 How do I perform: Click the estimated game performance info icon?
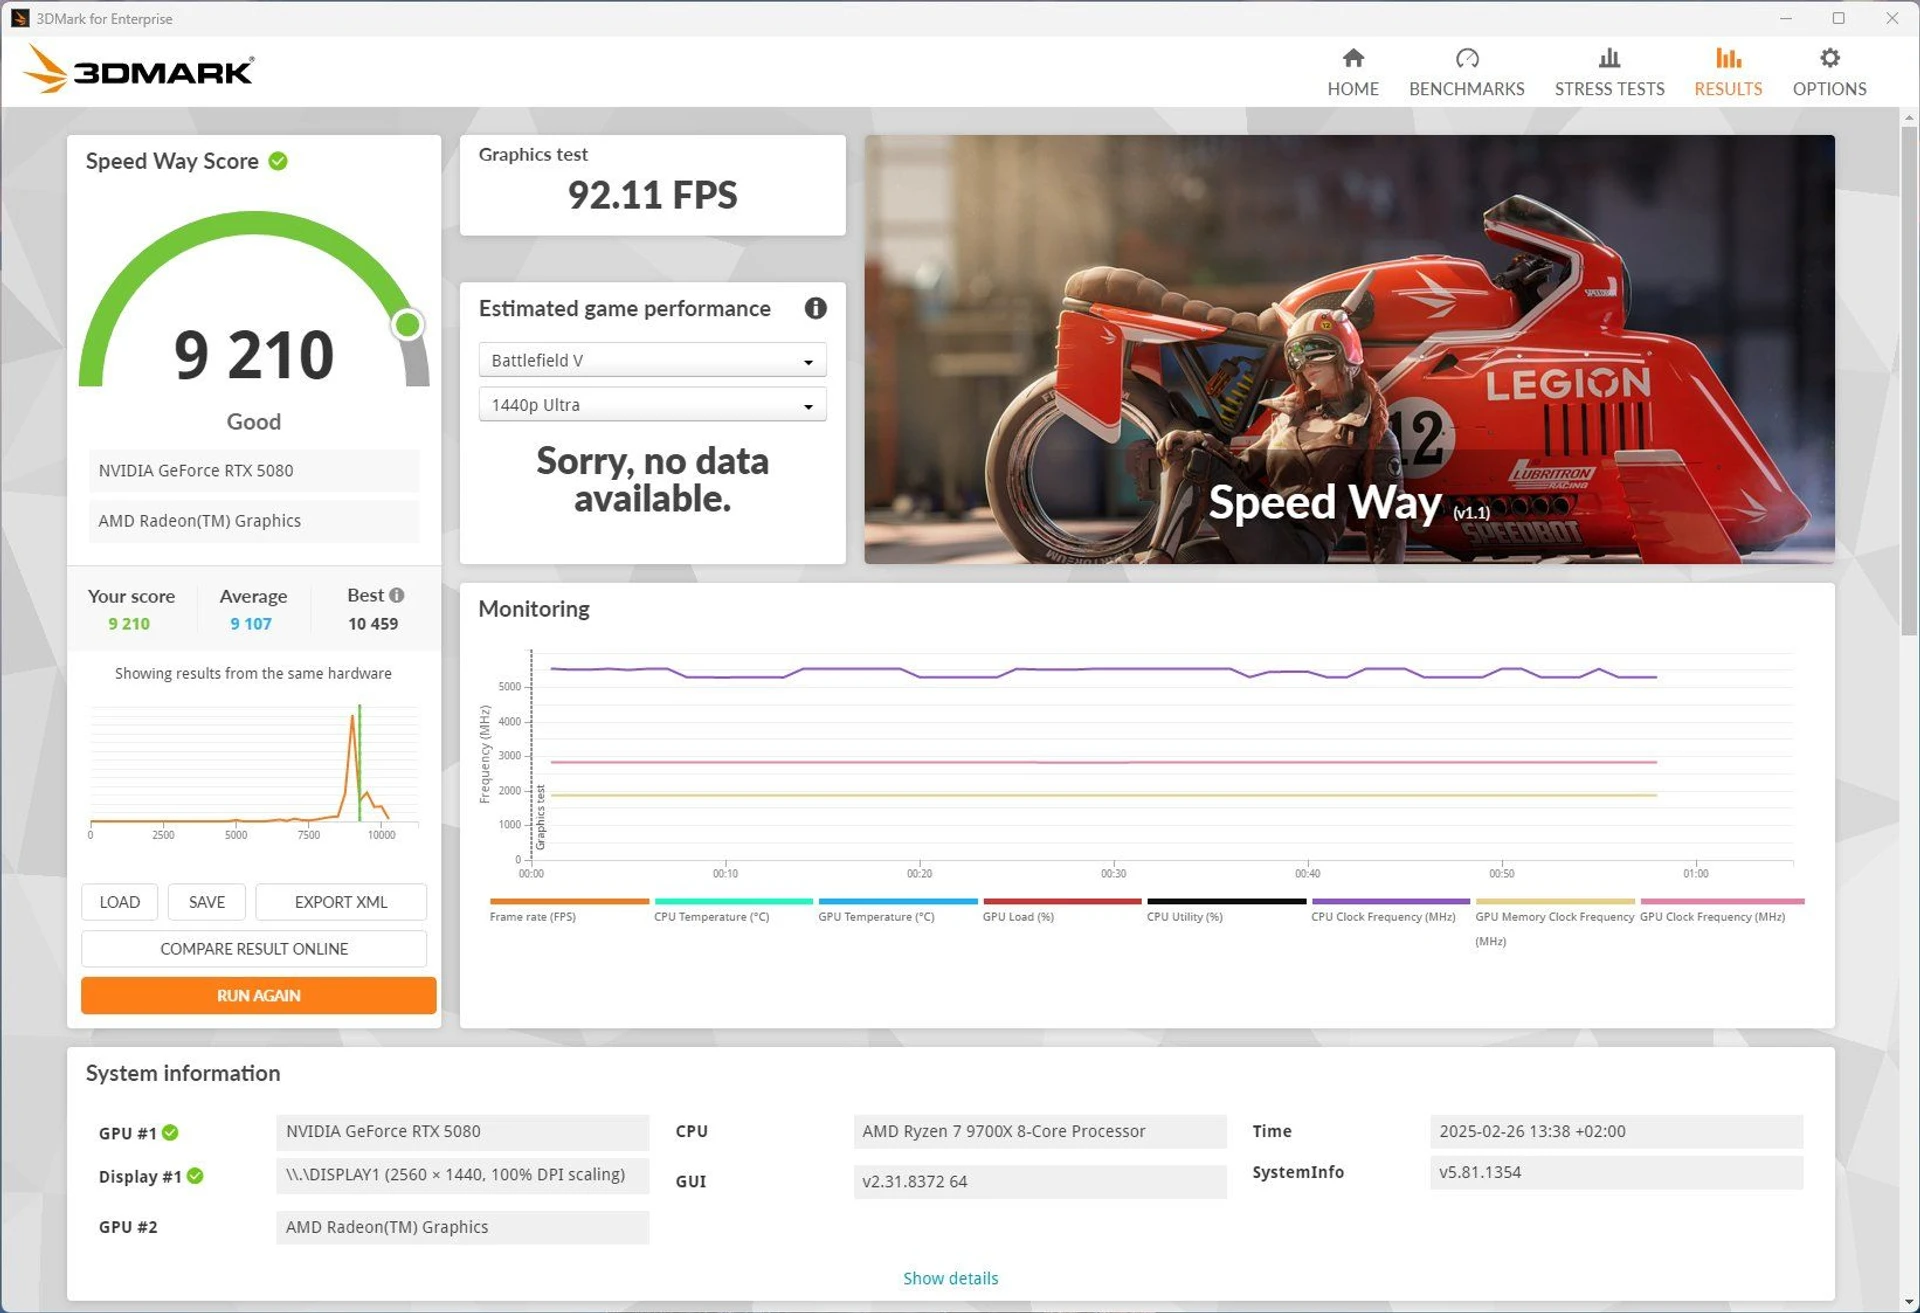point(815,308)
